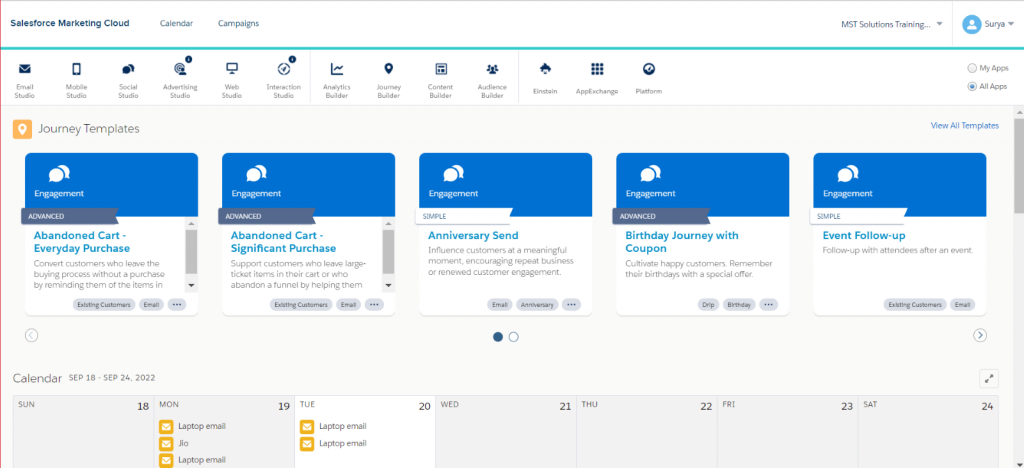Click Anniversary tag on Anniversary Send card
Viewport: 1024px width, 468px height.
(x=537, y=304)
